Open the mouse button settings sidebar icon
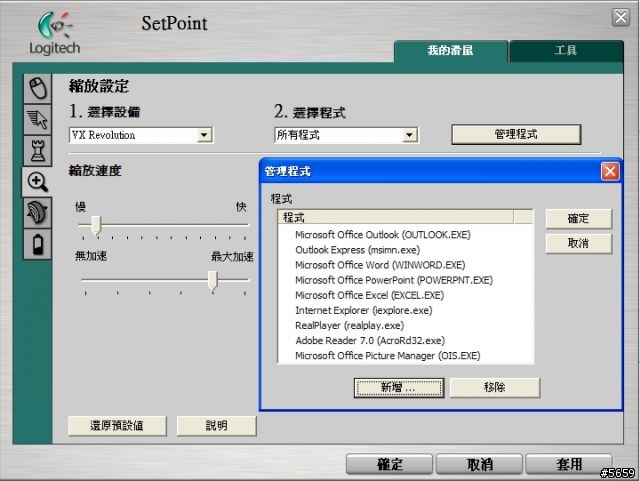Image resolution: width=640 pixels, height=481 pixels. (x=38, y=88)
